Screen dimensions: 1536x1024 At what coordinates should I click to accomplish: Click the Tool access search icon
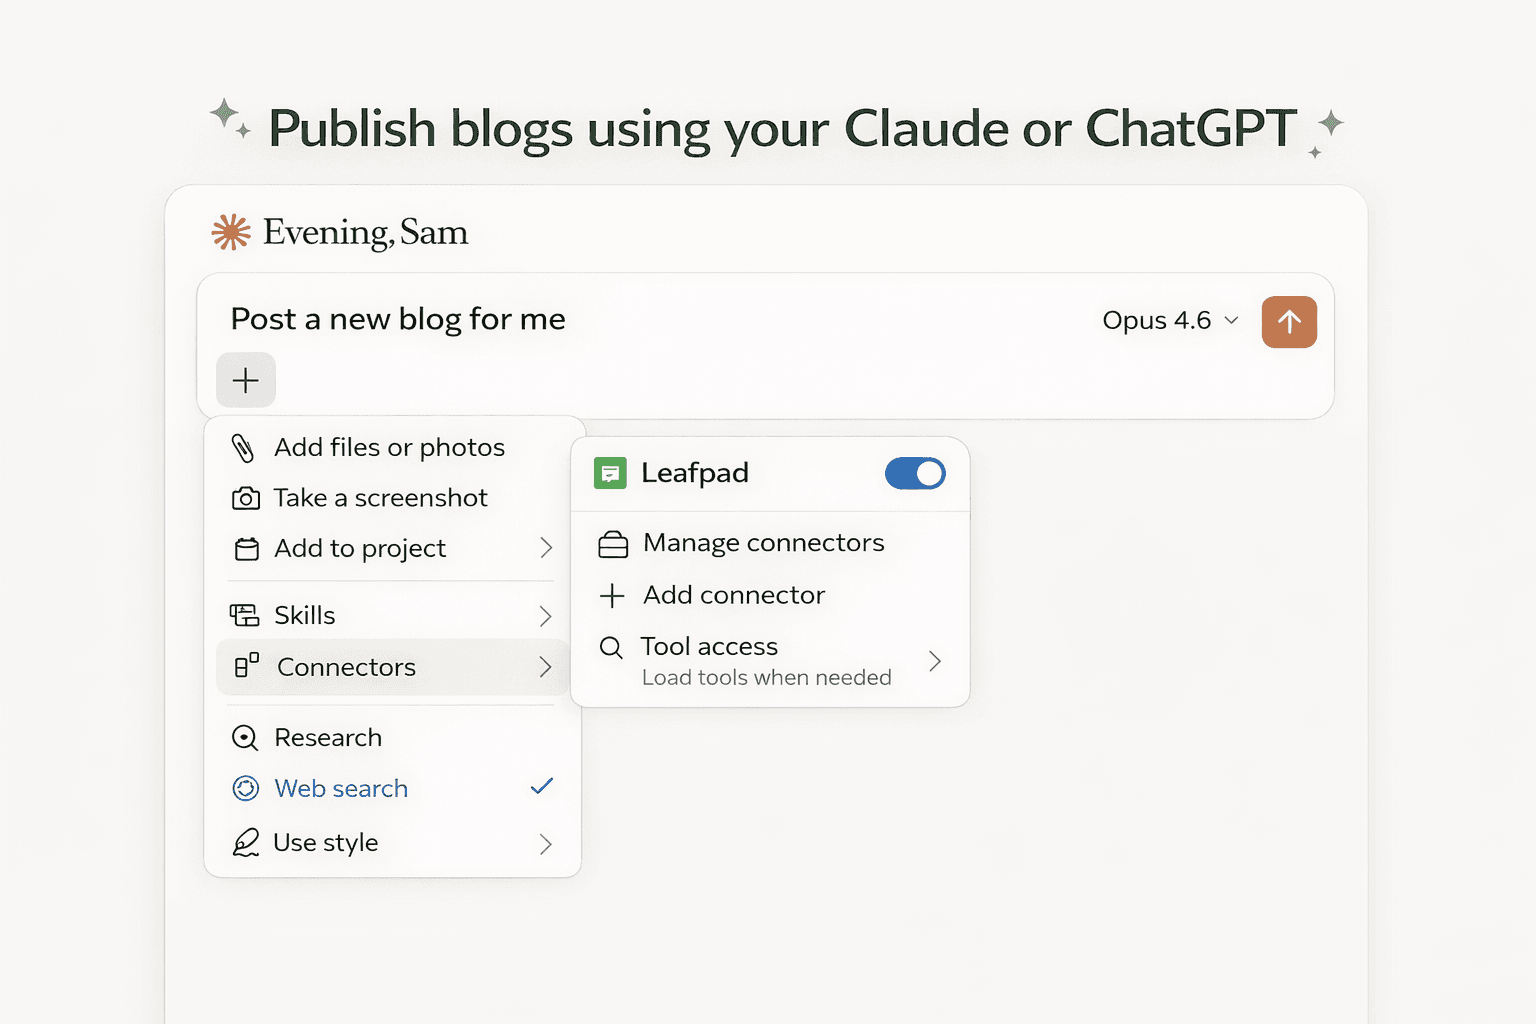[611, 647]
